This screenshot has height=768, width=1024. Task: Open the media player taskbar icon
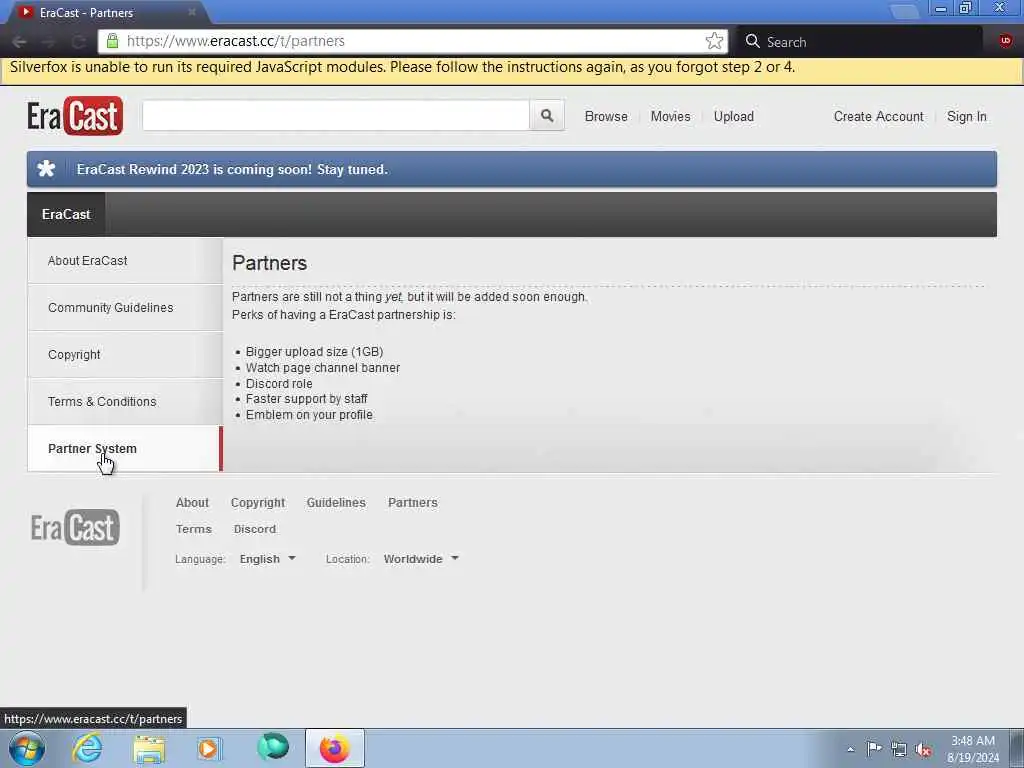click(x=210, y=748)
